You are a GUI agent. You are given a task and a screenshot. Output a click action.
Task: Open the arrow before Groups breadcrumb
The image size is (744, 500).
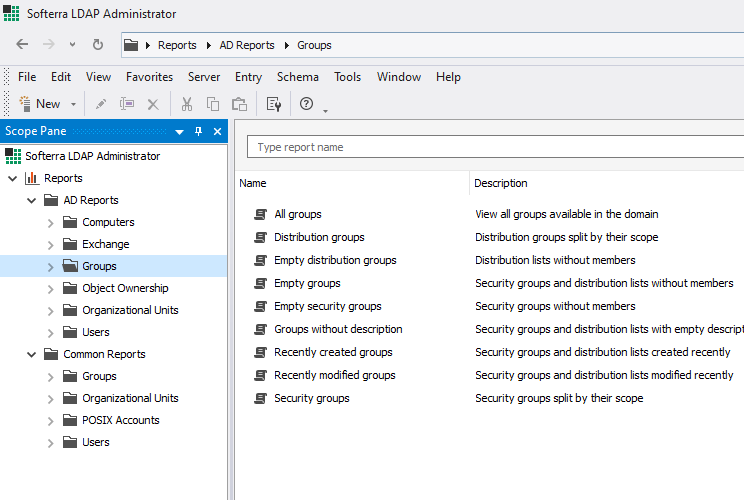(x=287, y=45)
